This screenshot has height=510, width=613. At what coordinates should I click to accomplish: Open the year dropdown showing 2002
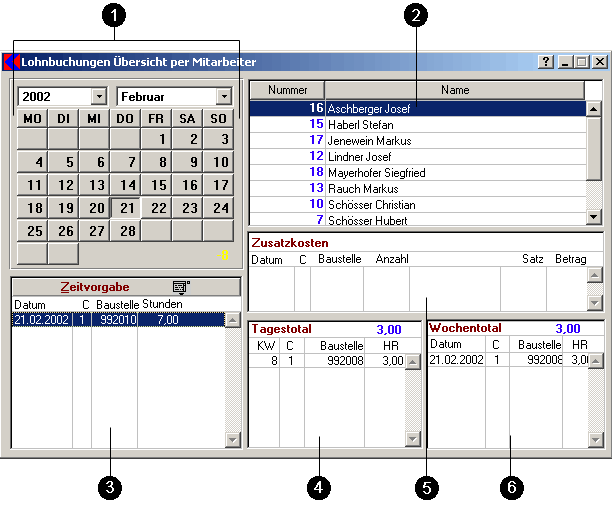click(98, 97)
